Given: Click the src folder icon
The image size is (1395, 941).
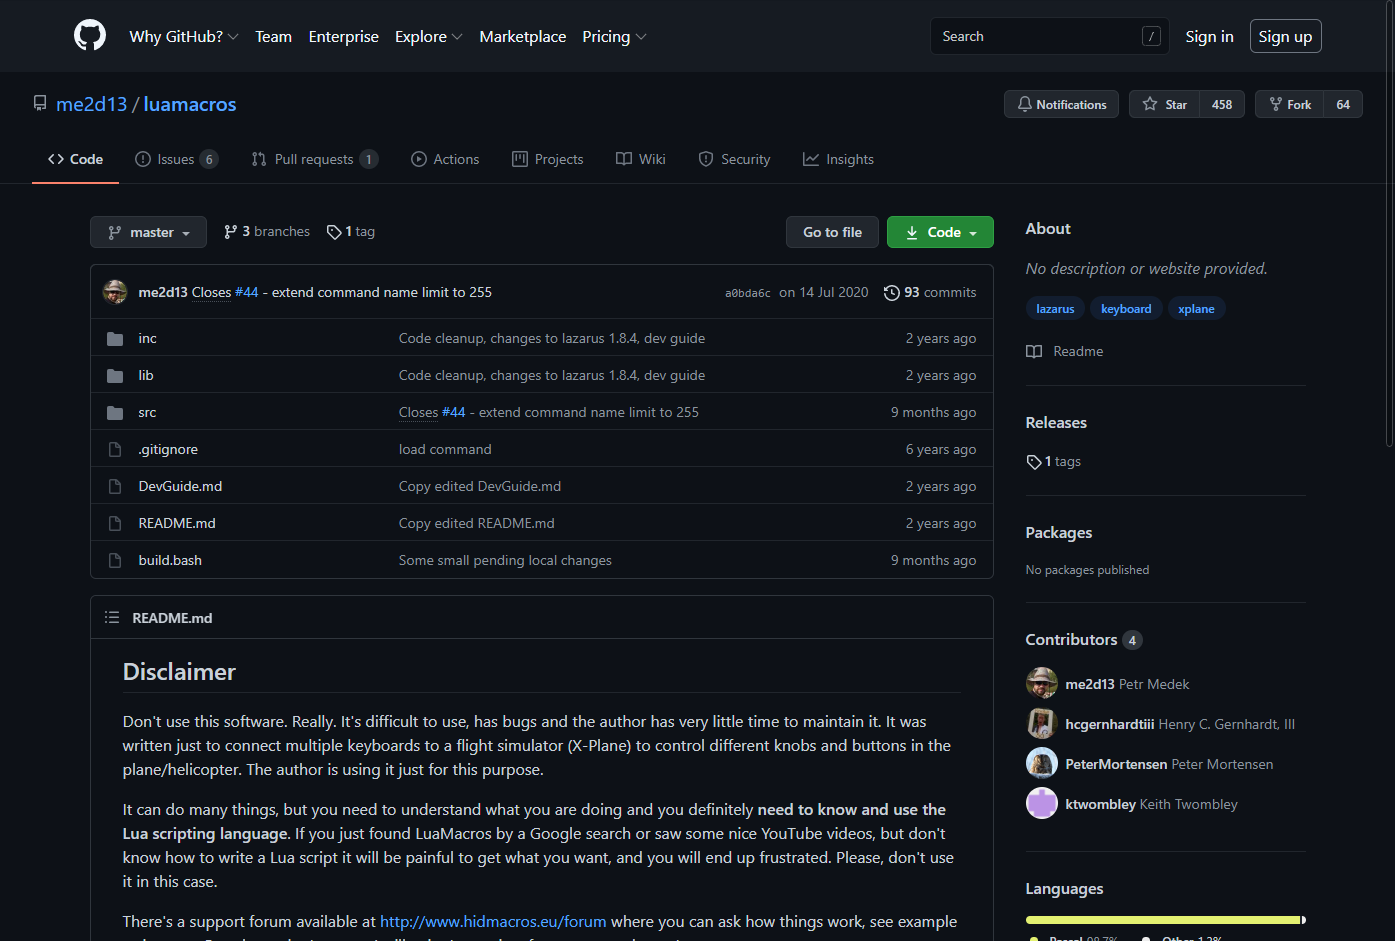Looking at the screenshot, I should pos(115,413).
